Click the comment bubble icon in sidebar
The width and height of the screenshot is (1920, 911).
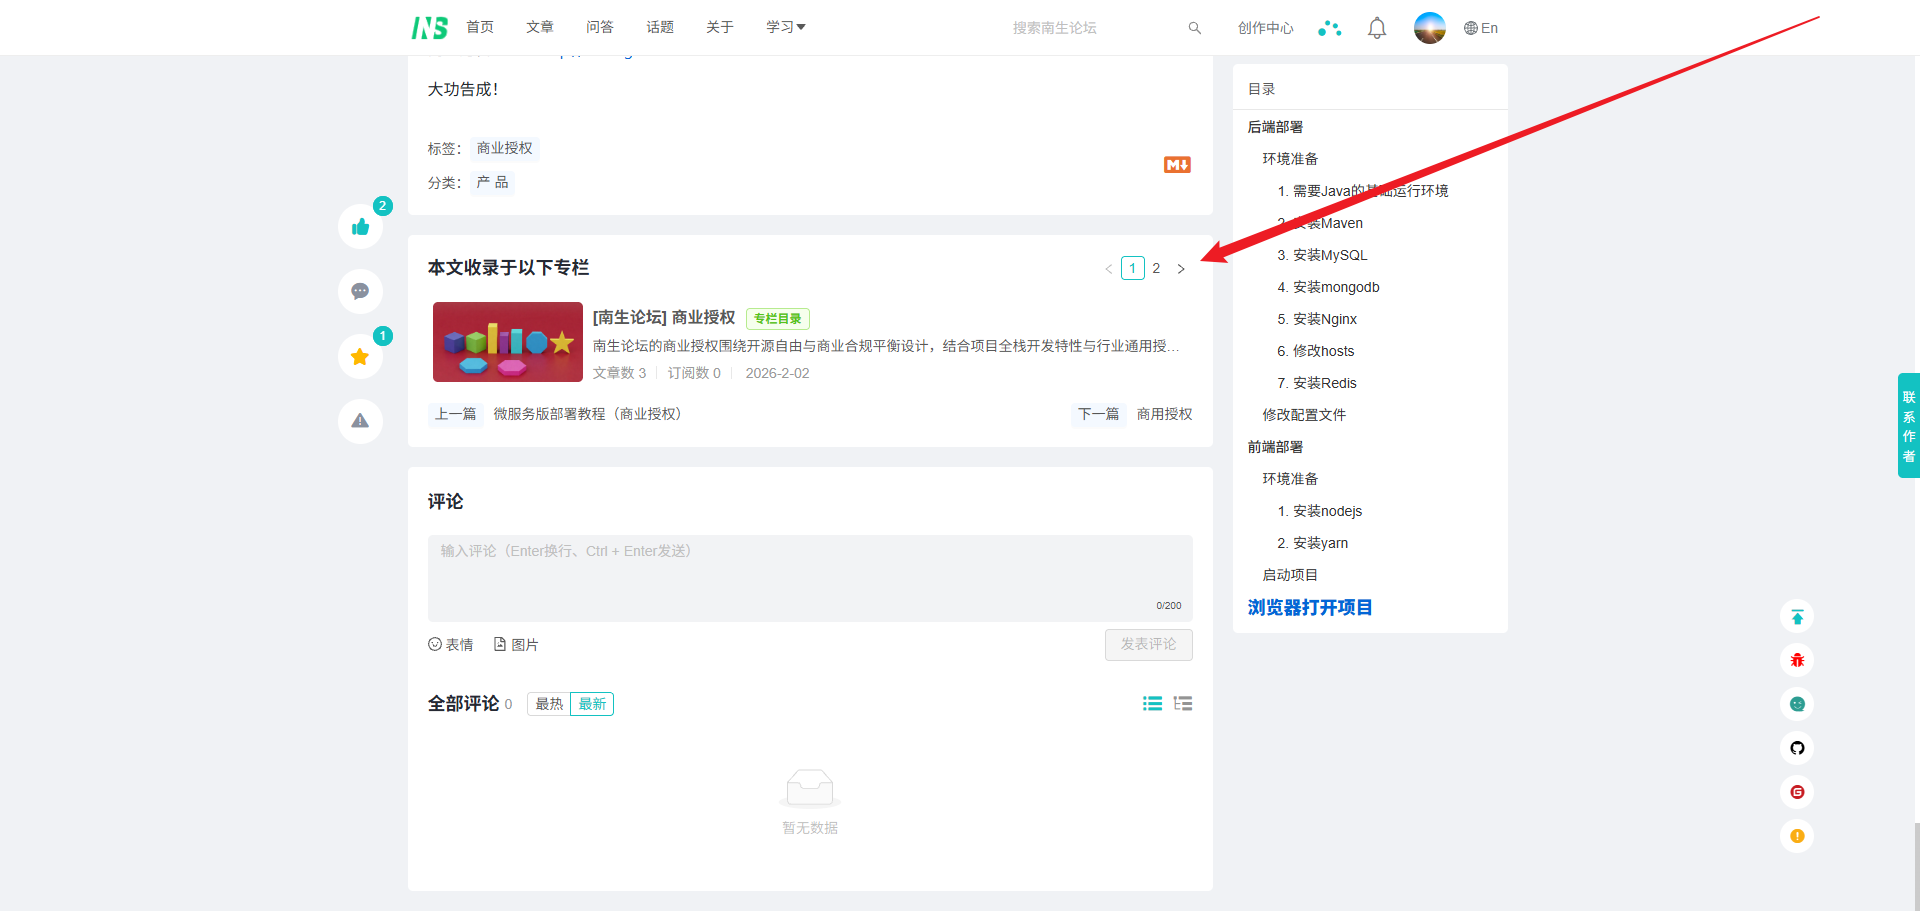360,292
